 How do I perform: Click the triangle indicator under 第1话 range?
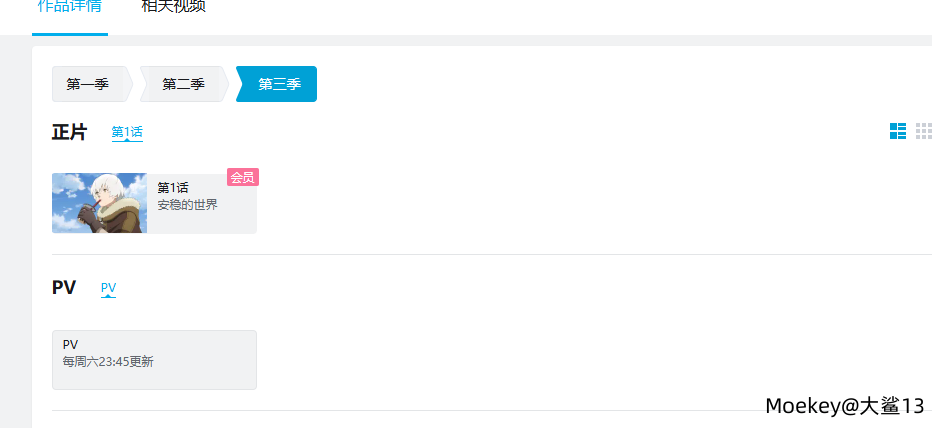tap(127, 141)
